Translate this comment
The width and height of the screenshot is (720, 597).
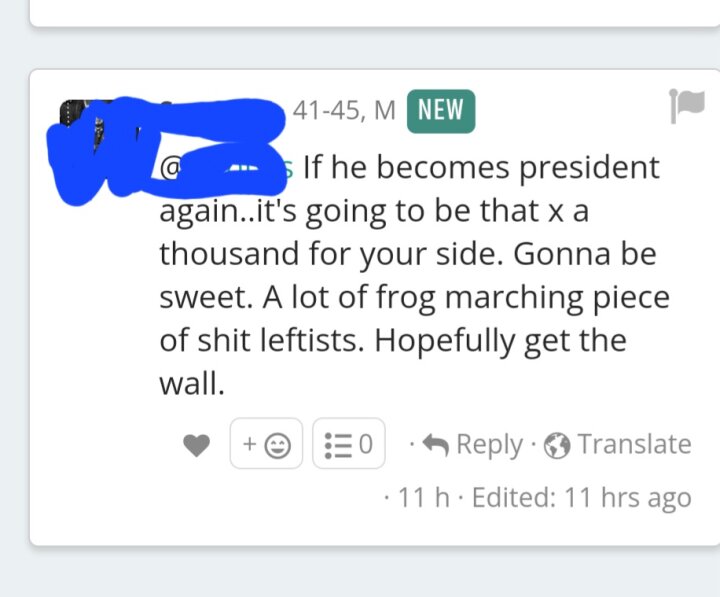point(617,445)
